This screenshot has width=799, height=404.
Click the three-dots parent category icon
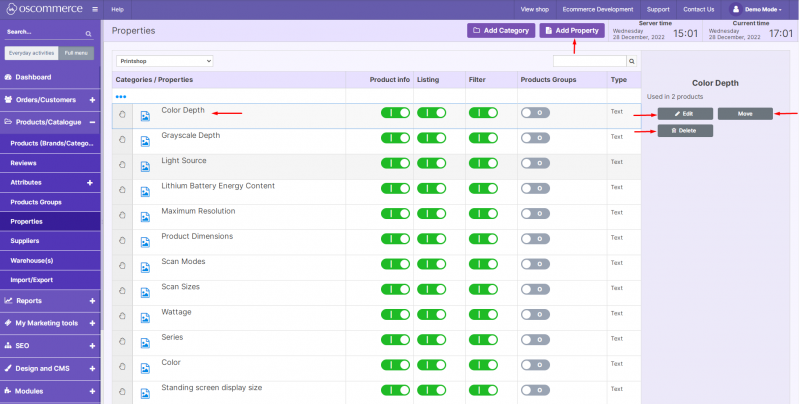click(121, 96)
